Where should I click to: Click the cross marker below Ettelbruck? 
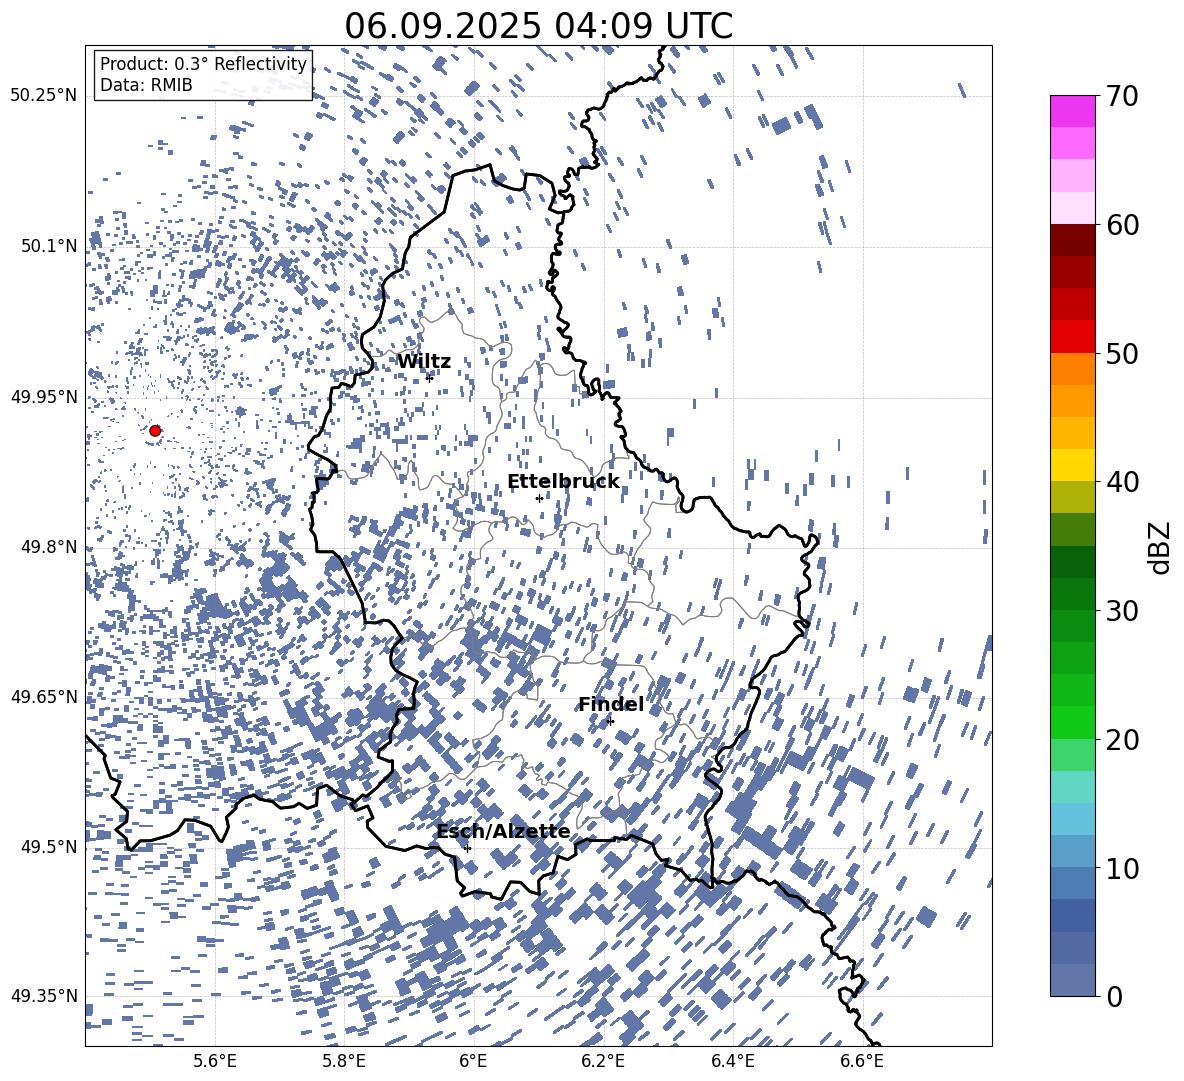539,498
